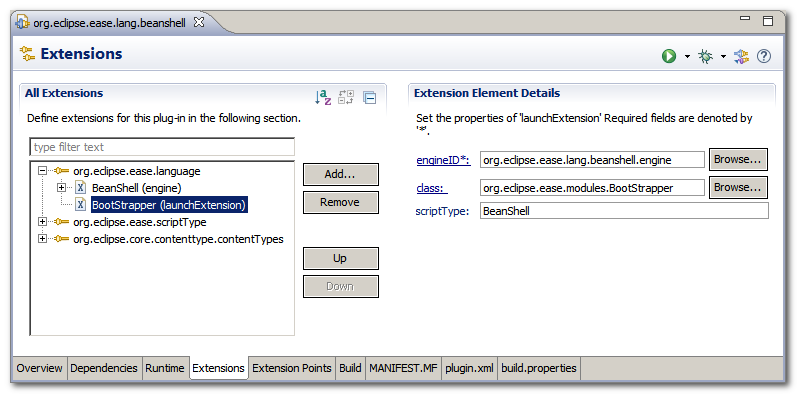Click the plug-in icon on the editor tab
The height and width of the screenshot is (394, 797).
pyautogui.click(x=23, y=23)
